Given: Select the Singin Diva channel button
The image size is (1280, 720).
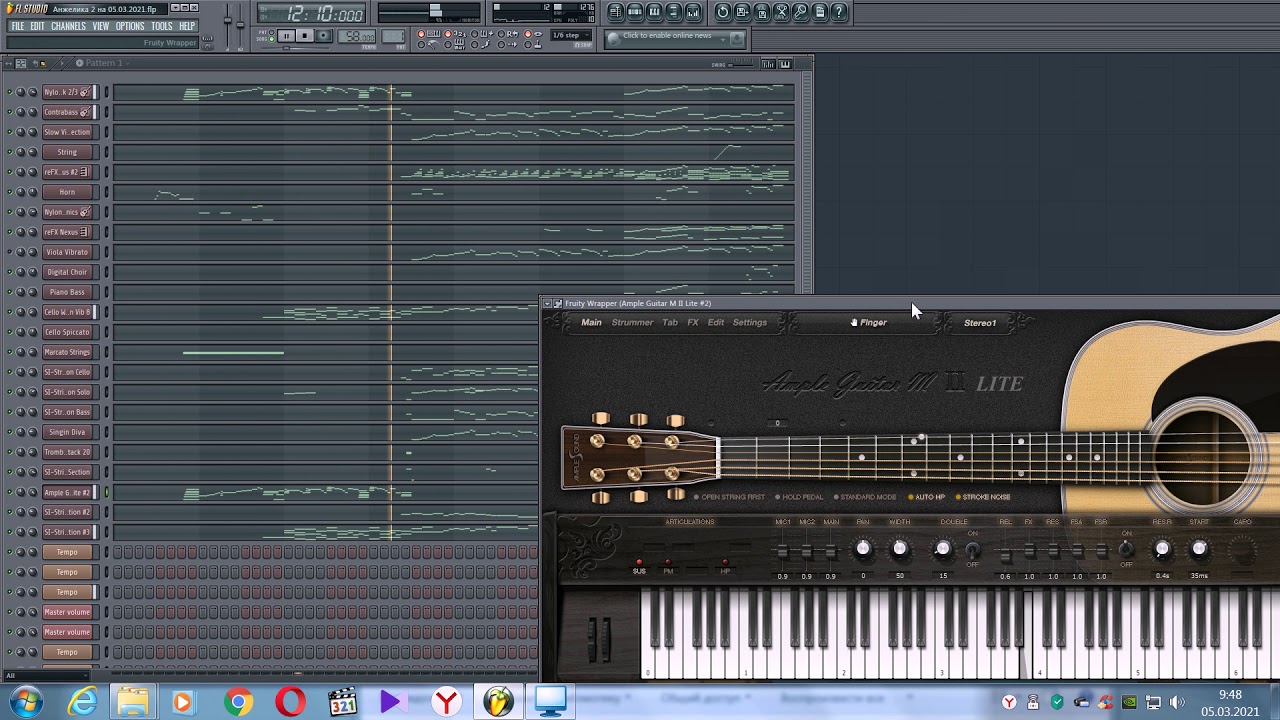Looking at the screenshot, I should click(x=67, y=432).
